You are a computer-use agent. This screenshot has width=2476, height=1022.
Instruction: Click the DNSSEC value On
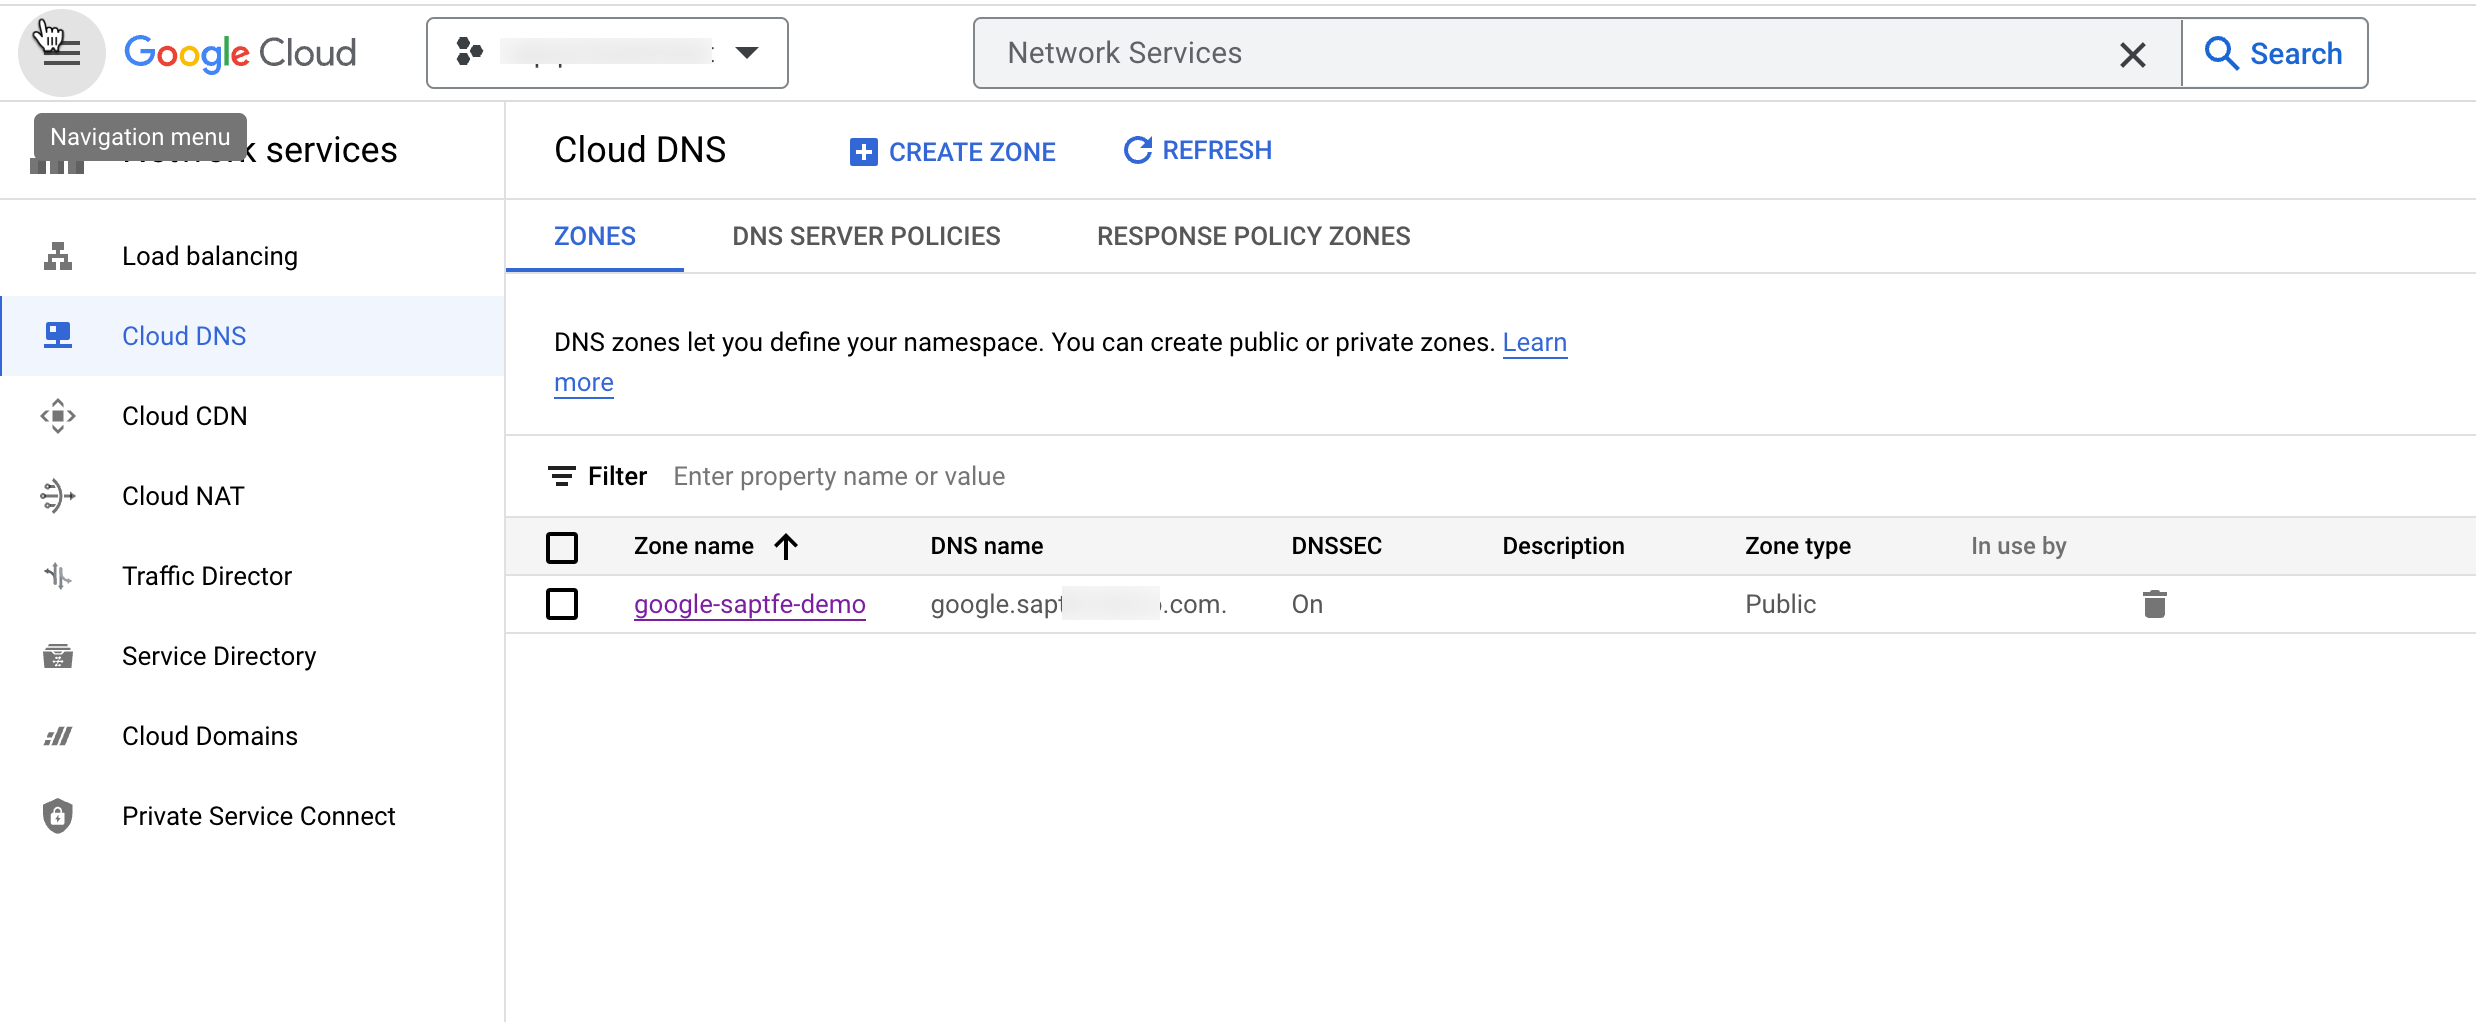tap(1307, 604)
